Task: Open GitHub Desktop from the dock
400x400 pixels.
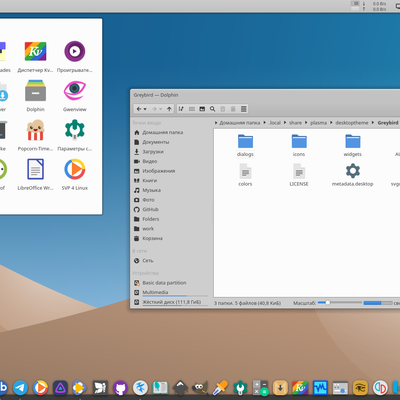Action: point(120,388)
